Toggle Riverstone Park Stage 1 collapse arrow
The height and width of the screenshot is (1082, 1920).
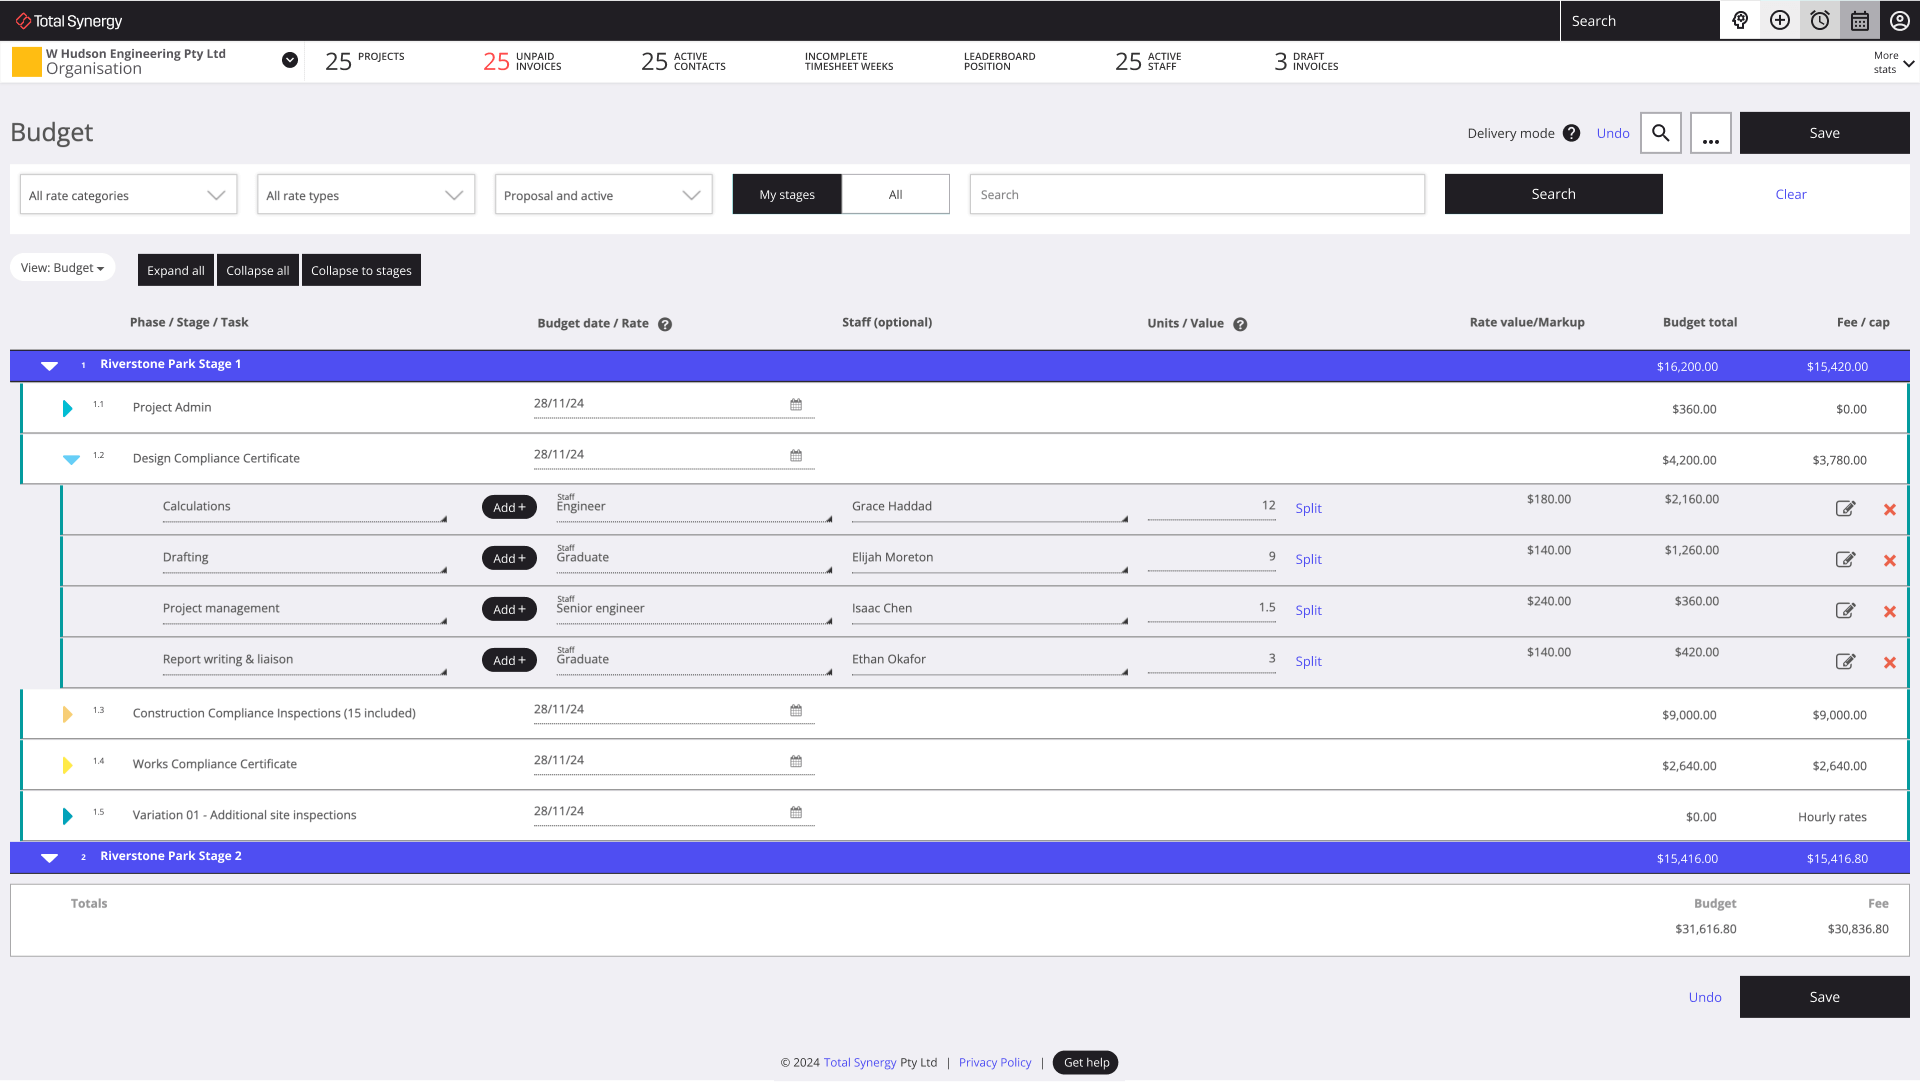(x=50, y=365)
